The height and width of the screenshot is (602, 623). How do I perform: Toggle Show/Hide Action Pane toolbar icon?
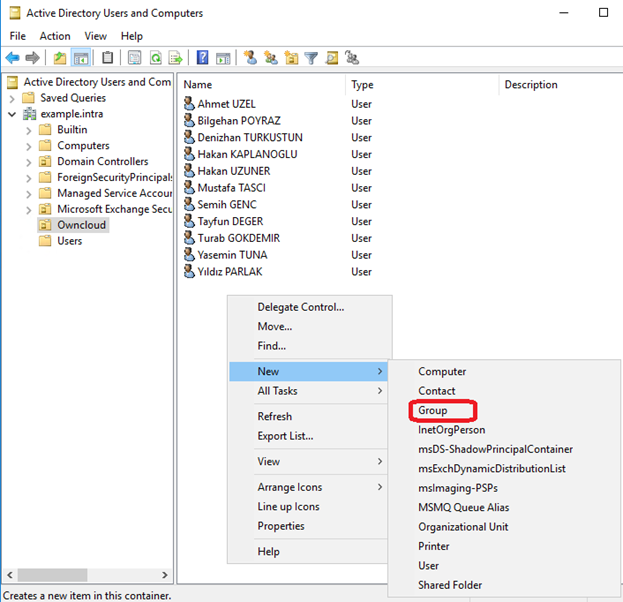point(223,58)
